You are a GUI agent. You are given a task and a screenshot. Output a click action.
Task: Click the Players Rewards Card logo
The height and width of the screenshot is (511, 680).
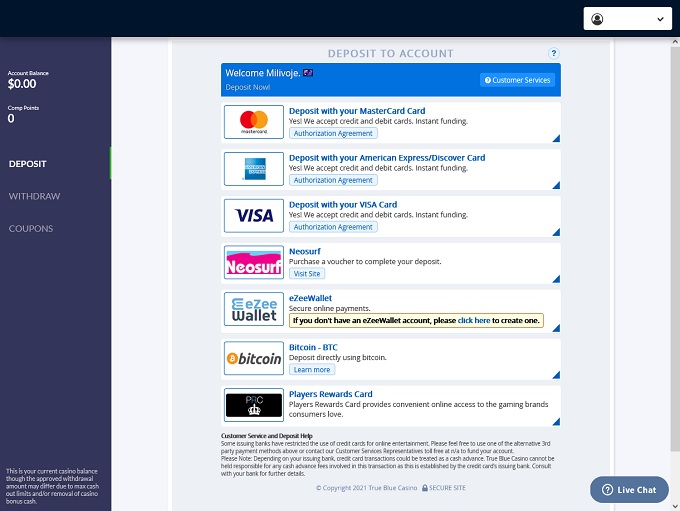coord(254,405)
